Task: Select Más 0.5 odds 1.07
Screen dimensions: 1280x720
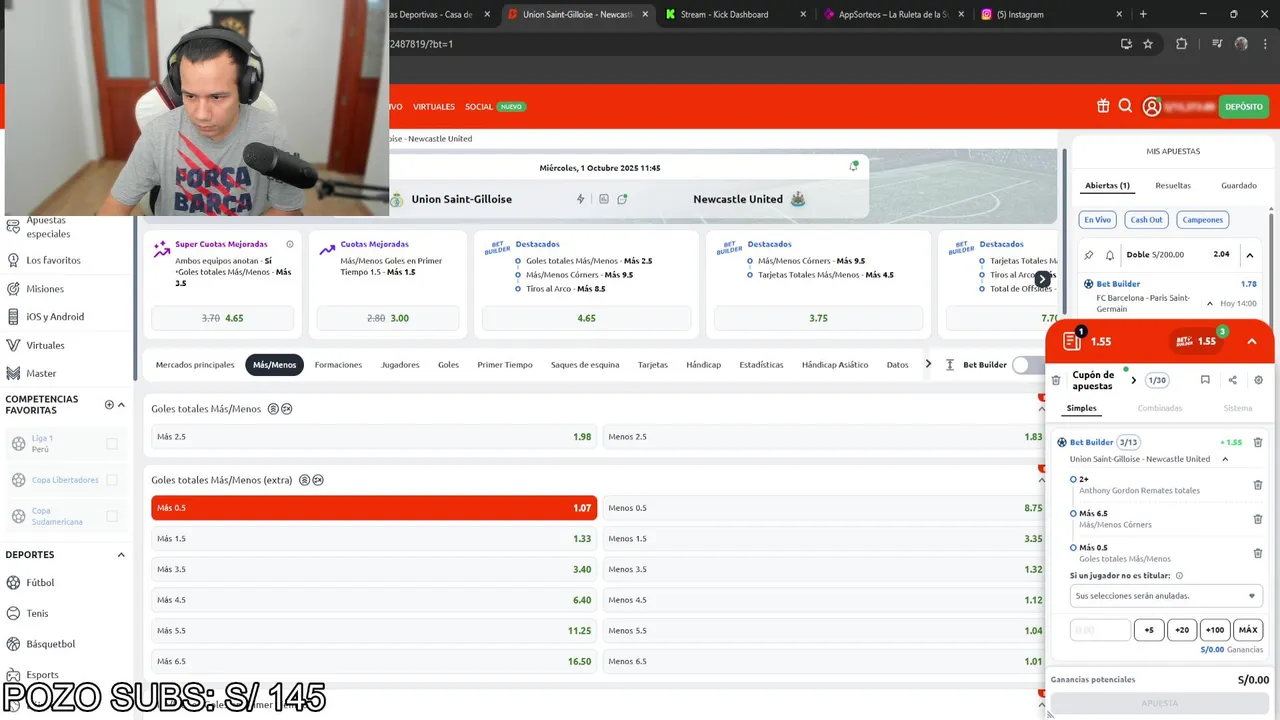Action: point(374,508)
